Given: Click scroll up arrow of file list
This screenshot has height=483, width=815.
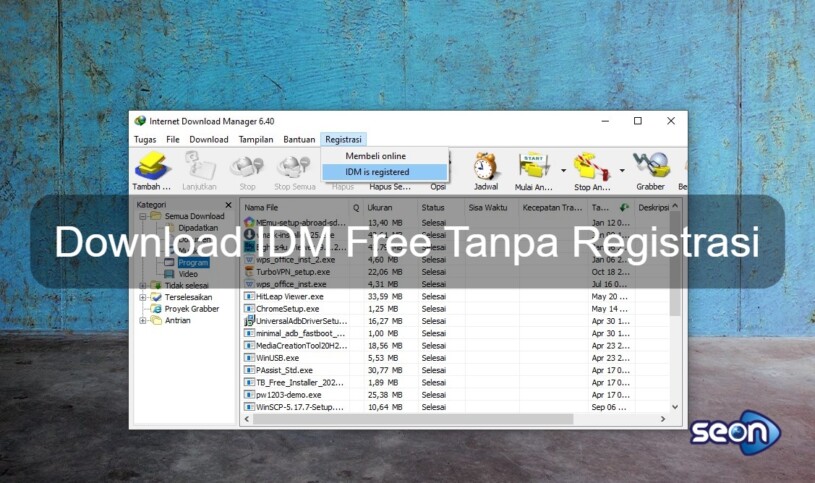Looking at the screenshot, I should coord(675,206).
